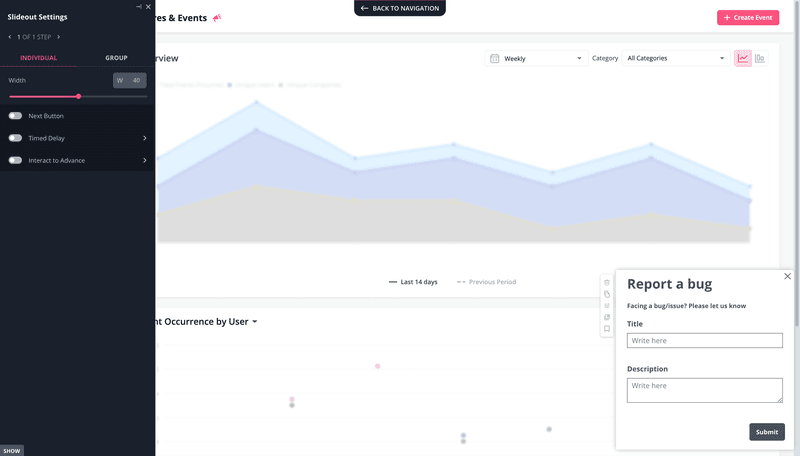The image size is (800, 456).
Task: Click the Submit button
Action: (x=767, y=432)
